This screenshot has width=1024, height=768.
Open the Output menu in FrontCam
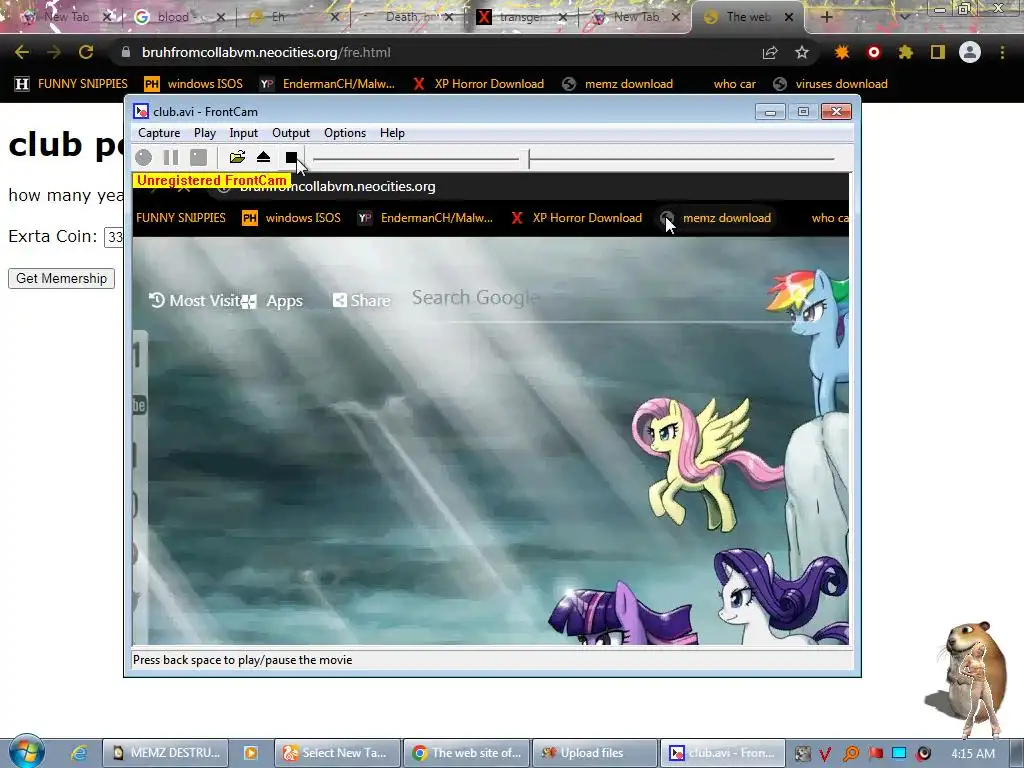pos(291,133)
